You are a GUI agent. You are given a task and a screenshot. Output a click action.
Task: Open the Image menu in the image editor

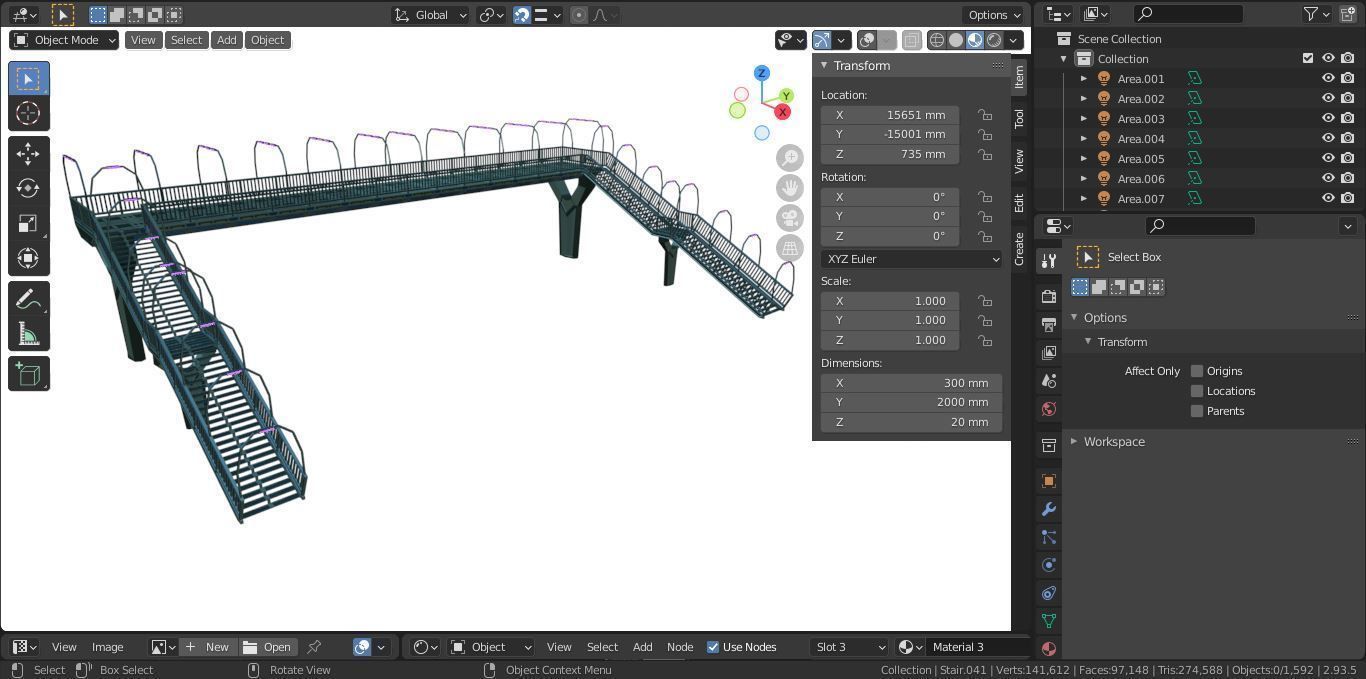pos(107,647)
